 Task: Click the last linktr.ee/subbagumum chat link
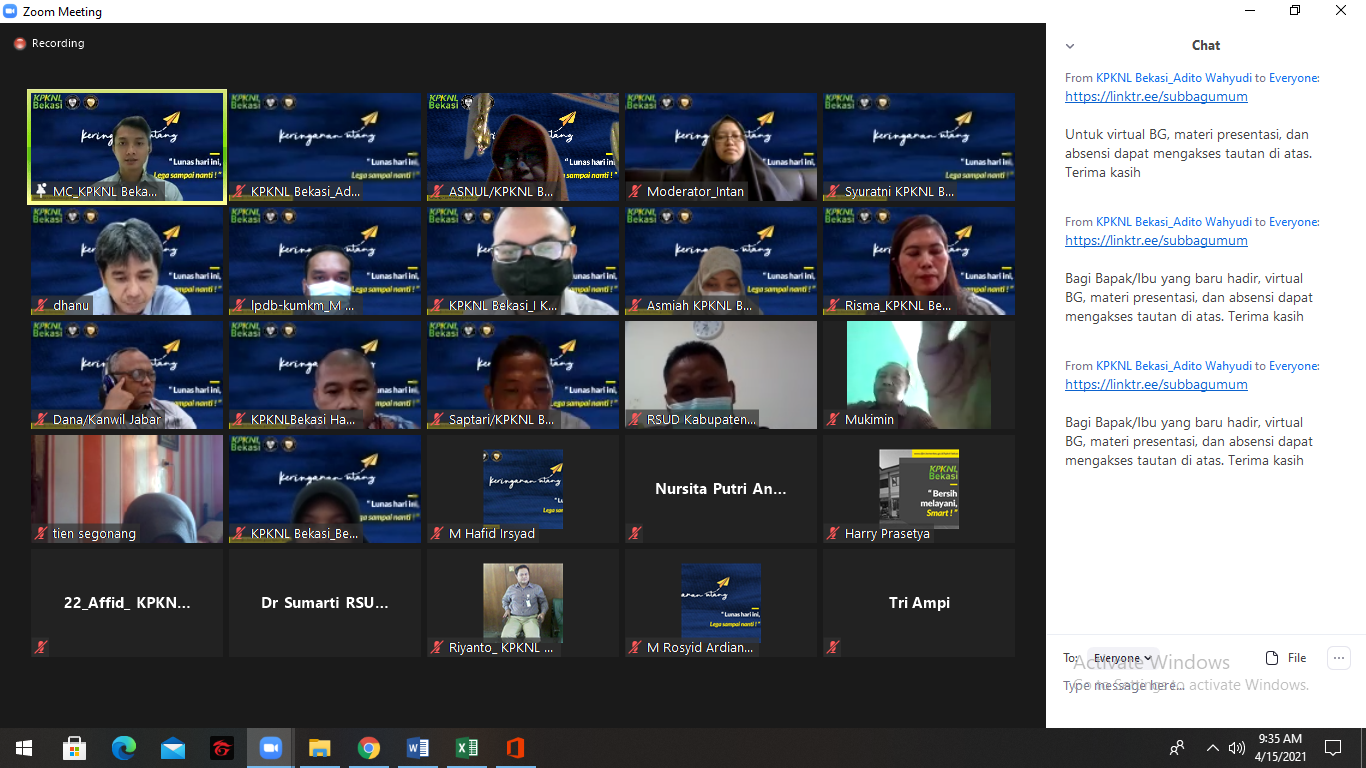(x=1156, y=385)
